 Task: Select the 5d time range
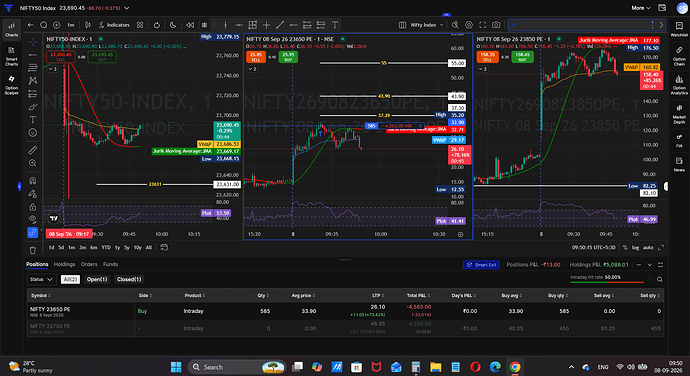pyautogui.click(x=61, y=248)
